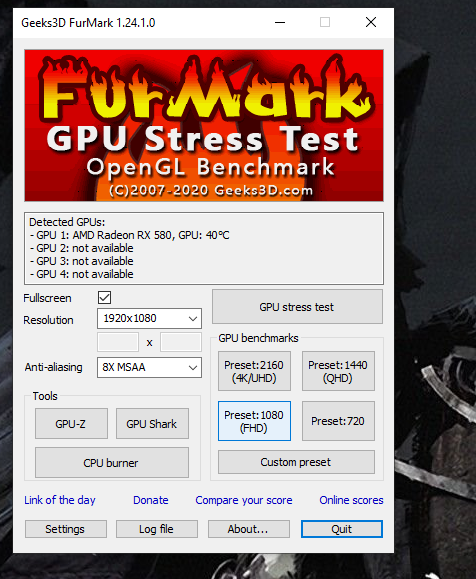Open the Log file
This screenshot has width=476, height=579.
[x=157, y=529]
